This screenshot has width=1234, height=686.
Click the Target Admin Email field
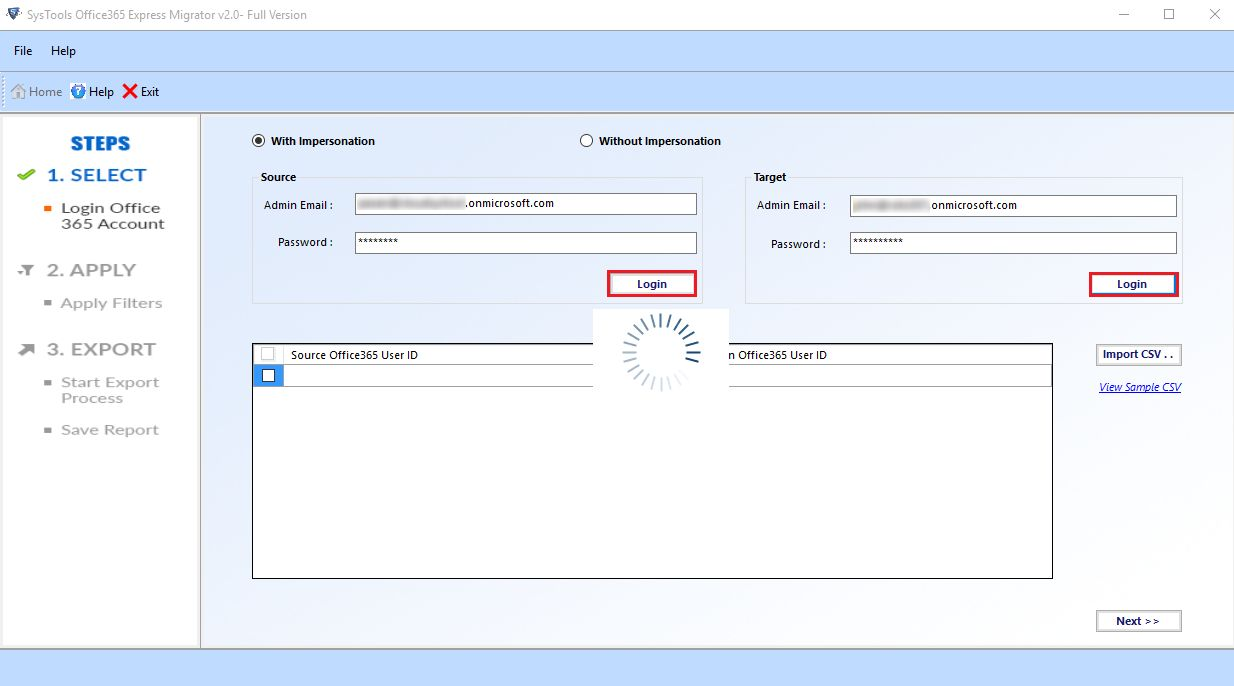1014,206
